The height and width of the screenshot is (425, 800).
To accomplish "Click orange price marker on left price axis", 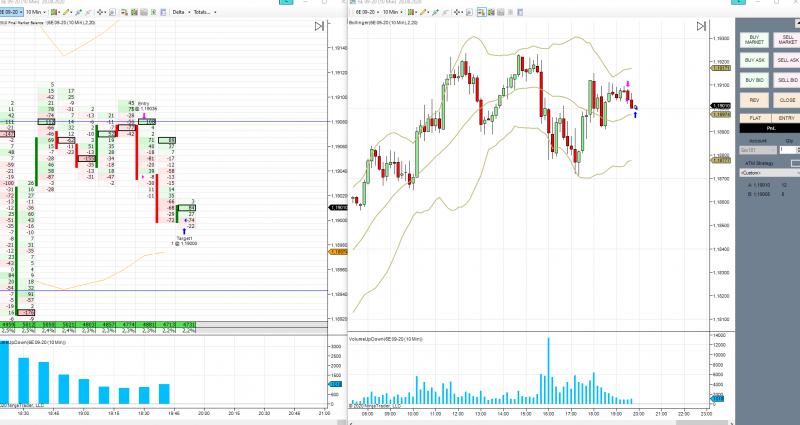I will (339, 252).
